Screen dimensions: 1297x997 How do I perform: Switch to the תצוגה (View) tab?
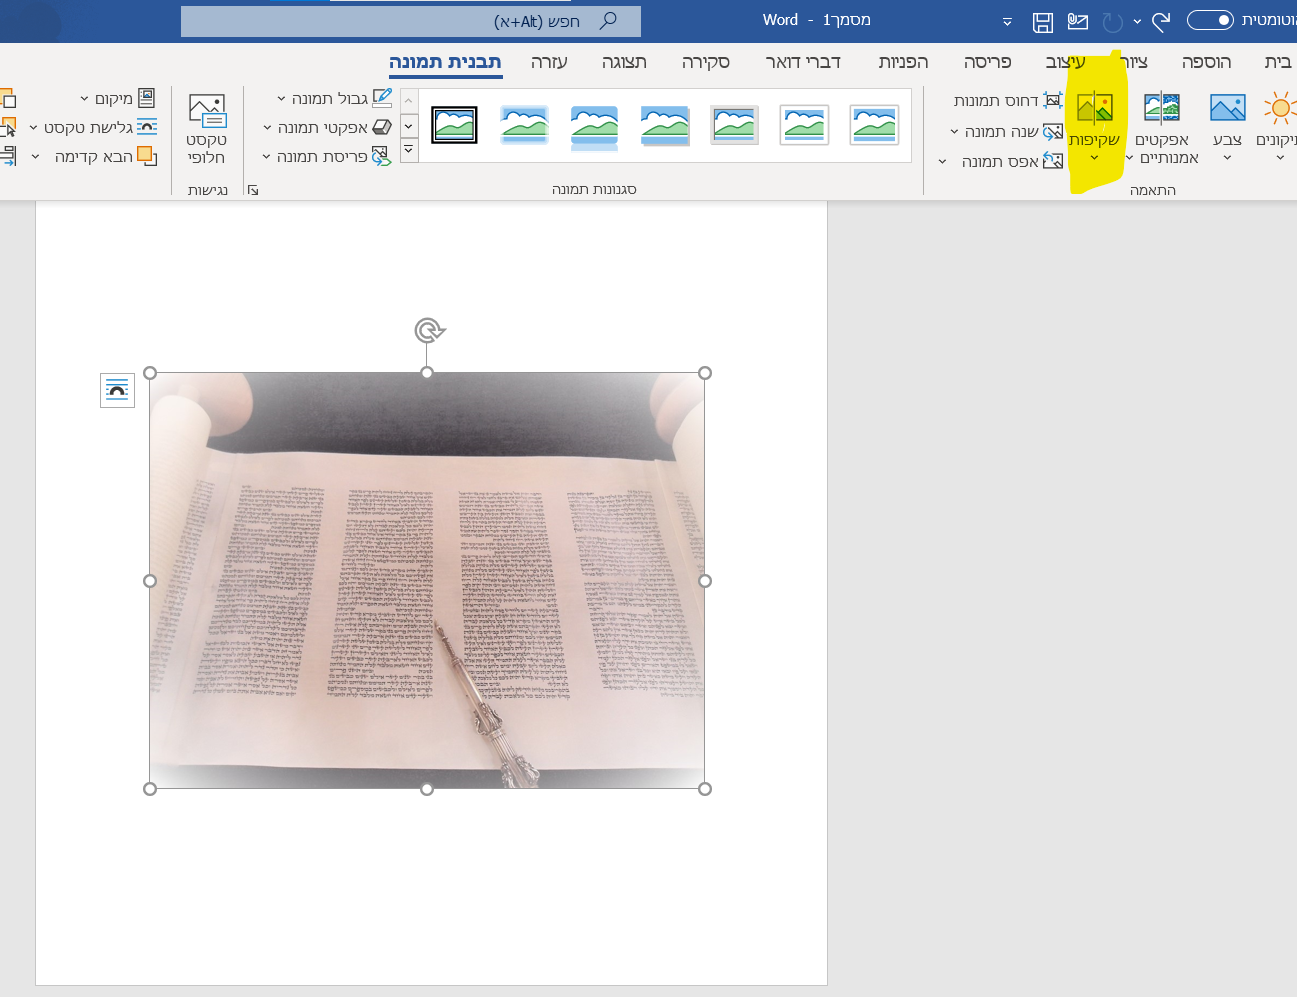(x=624, y=62)
